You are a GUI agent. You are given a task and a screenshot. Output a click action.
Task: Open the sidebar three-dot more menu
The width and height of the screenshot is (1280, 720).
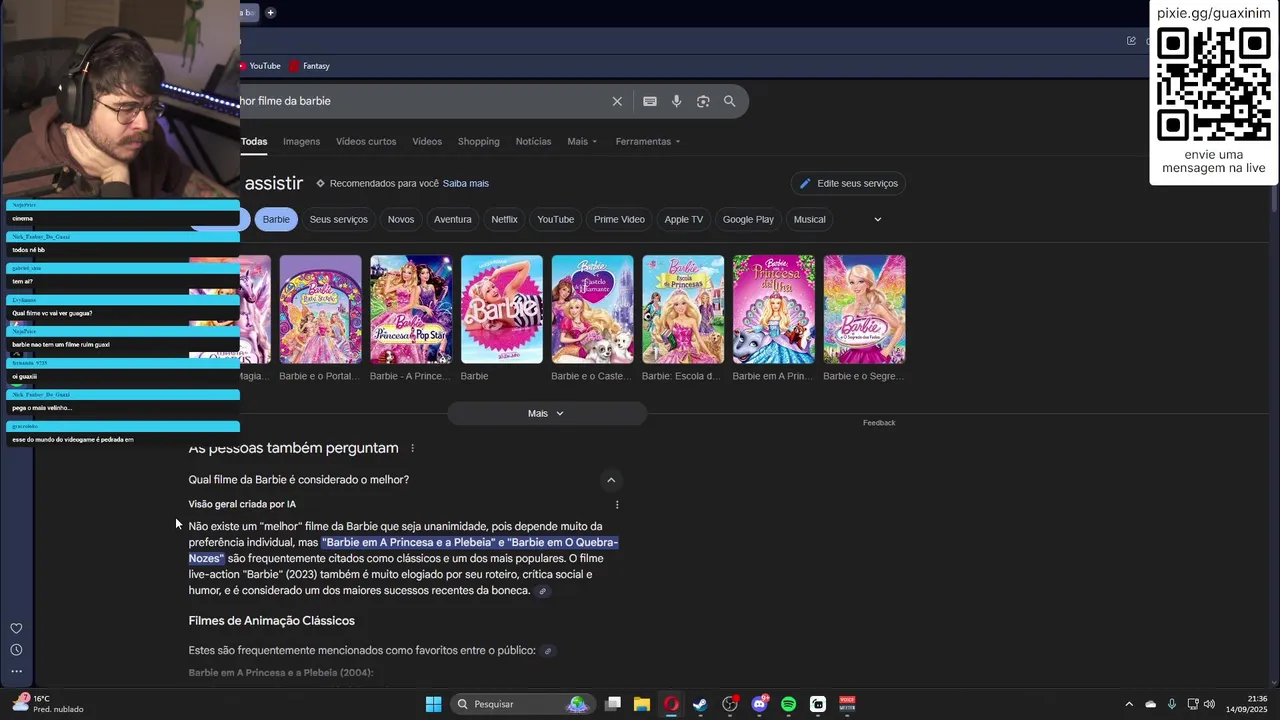tap(16, 671)
